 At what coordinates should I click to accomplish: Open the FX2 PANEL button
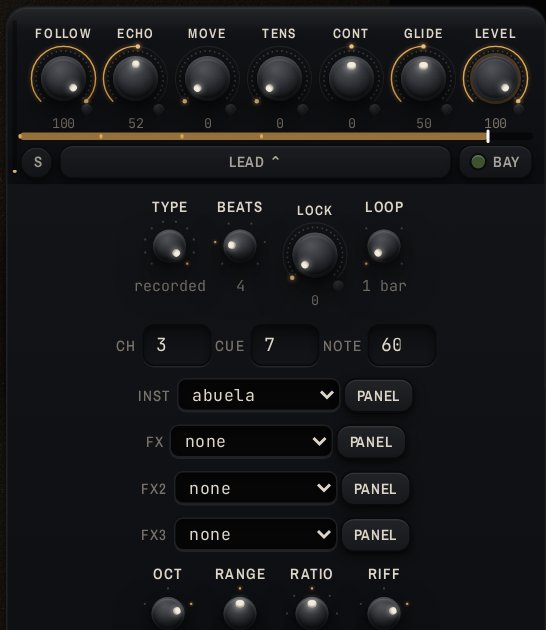coord(375,489)
